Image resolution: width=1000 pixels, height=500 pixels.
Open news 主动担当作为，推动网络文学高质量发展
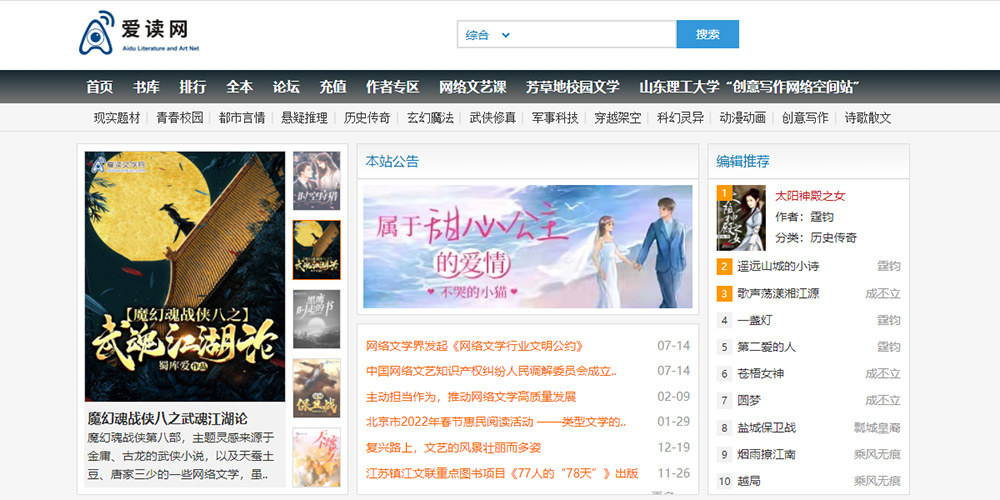pyautogui.click(x=471, y=397)
